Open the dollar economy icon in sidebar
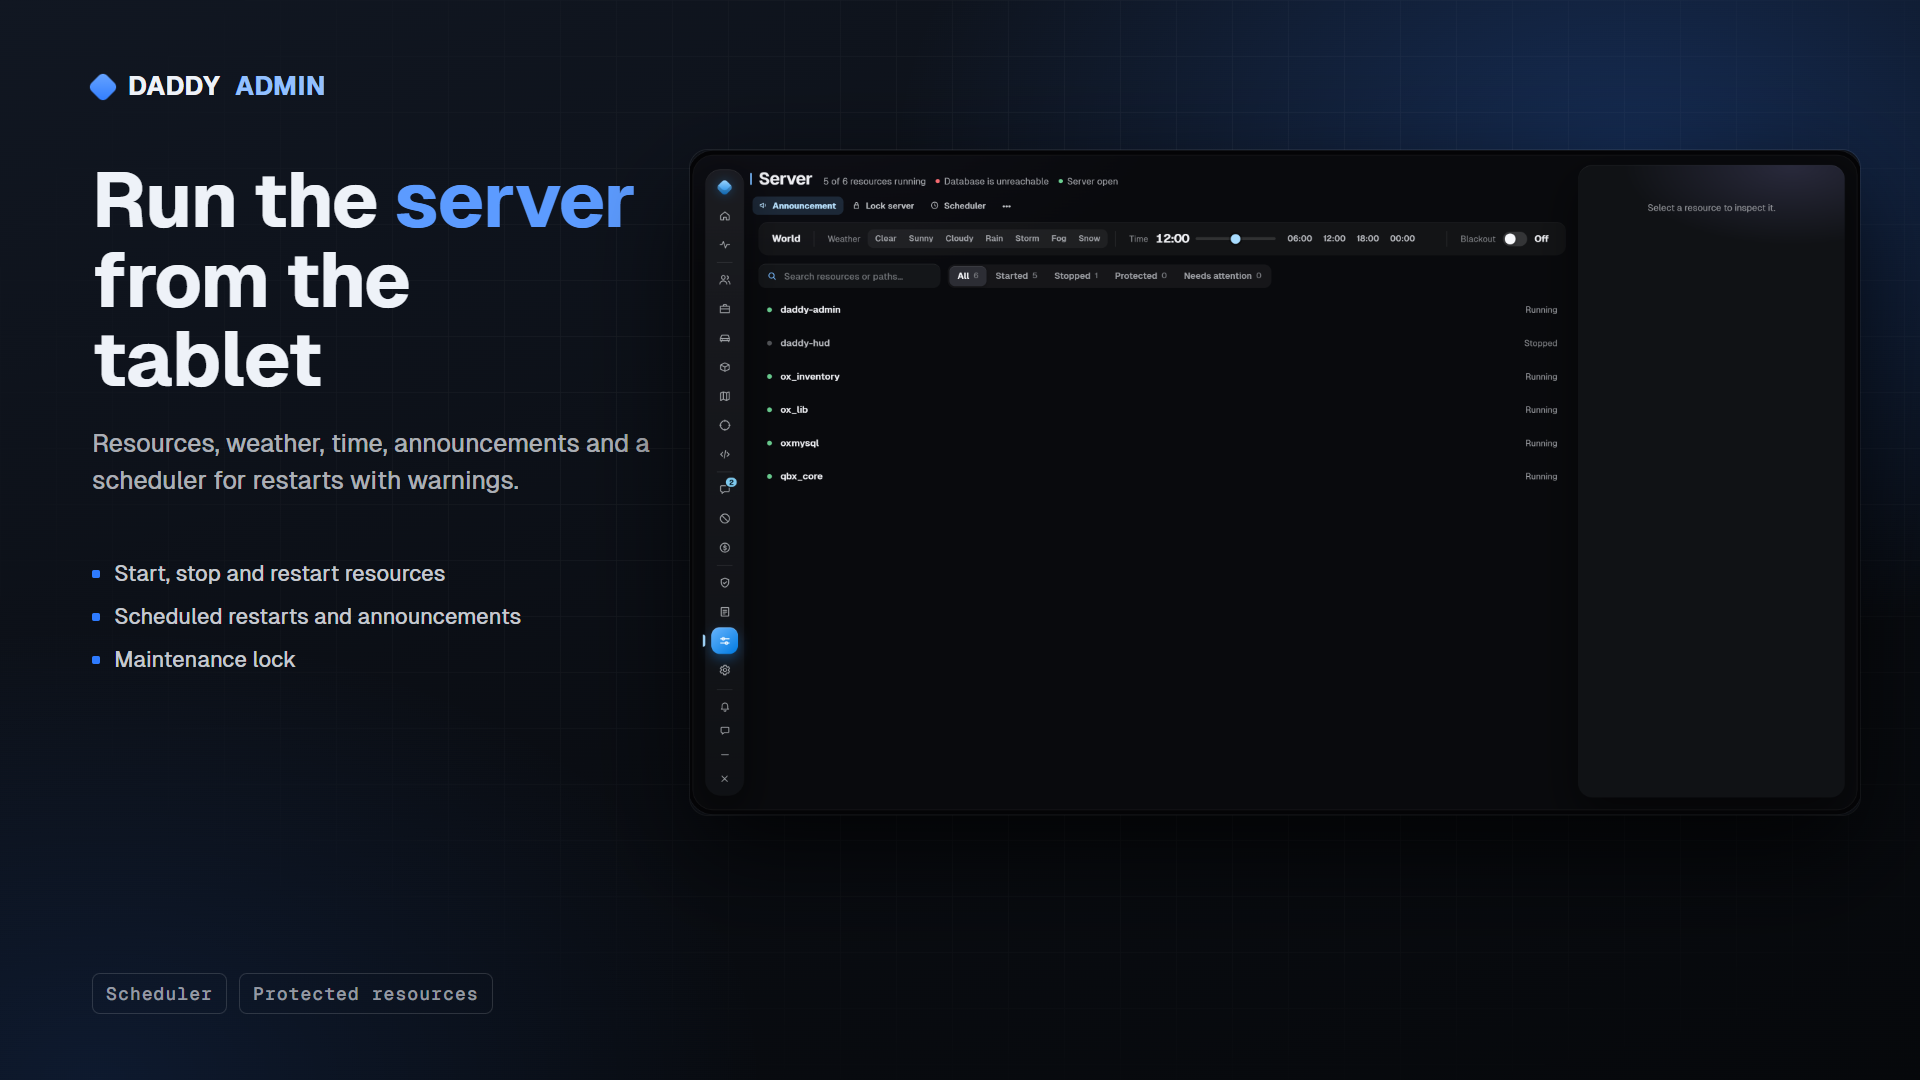This screenshot has height=1080, width=1920. pyautogui.click(x=725, y=548)
